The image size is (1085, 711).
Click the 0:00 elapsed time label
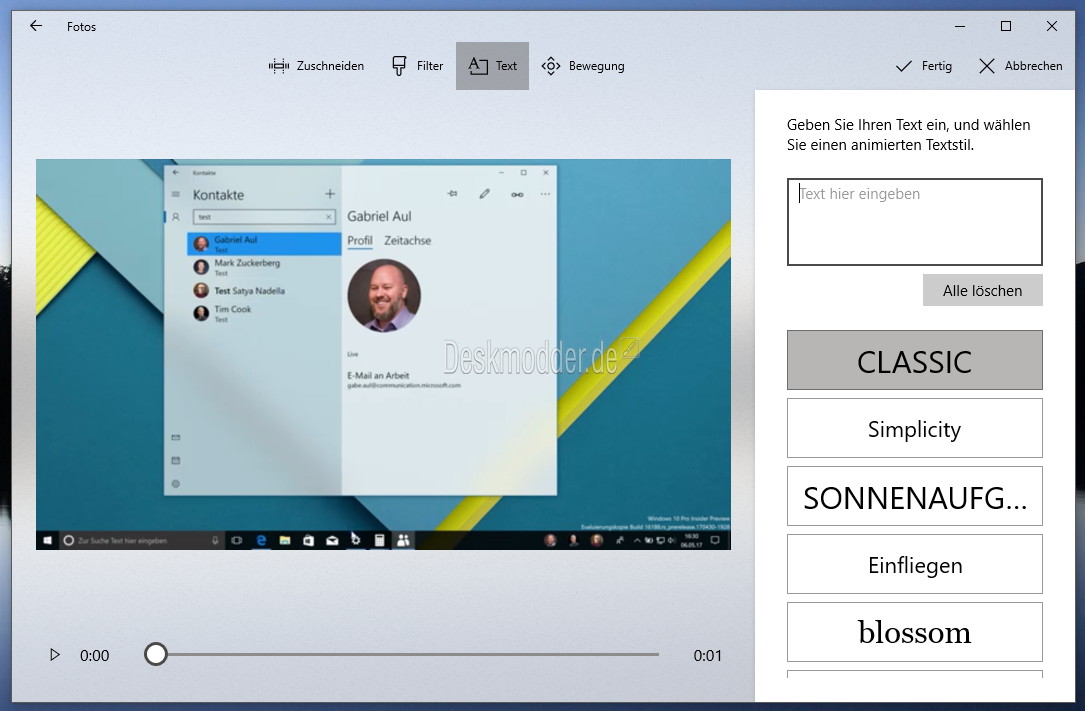coord(95,655)
